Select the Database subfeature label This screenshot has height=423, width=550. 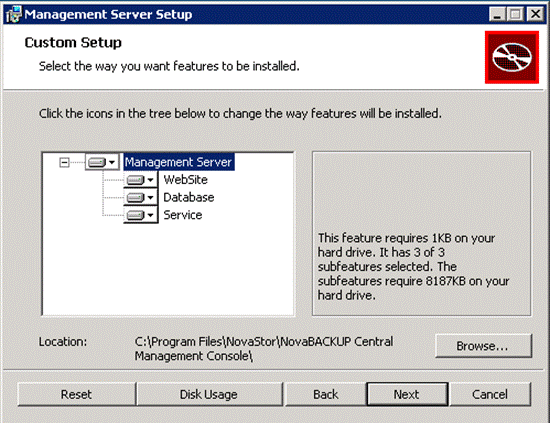click(x=189, y=197)
